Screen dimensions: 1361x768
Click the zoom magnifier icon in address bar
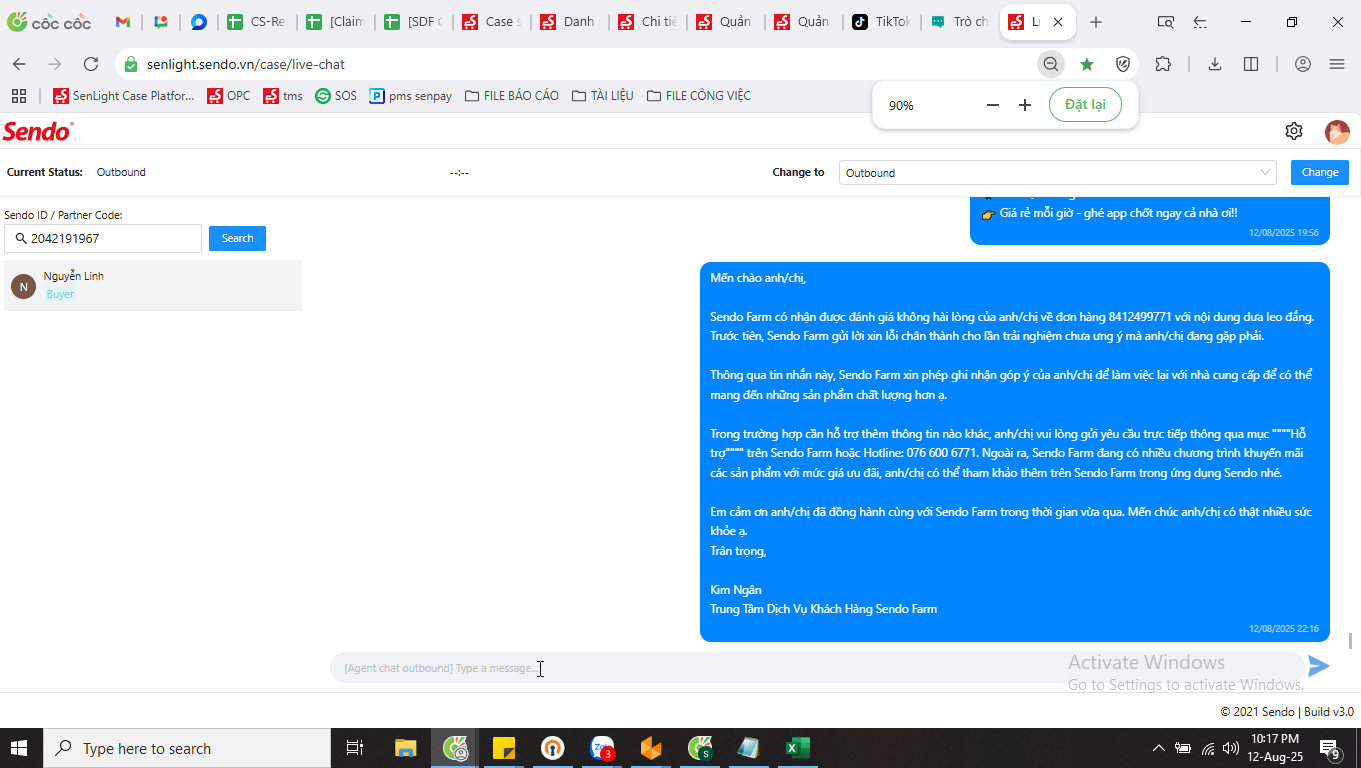point(1051,64)
